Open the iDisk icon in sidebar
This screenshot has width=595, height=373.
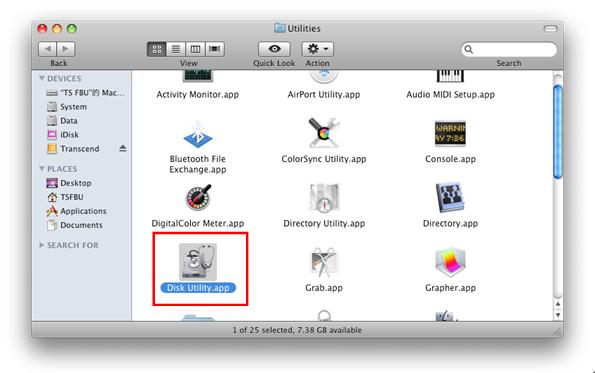pyautogui.click(x=52, y=135)
